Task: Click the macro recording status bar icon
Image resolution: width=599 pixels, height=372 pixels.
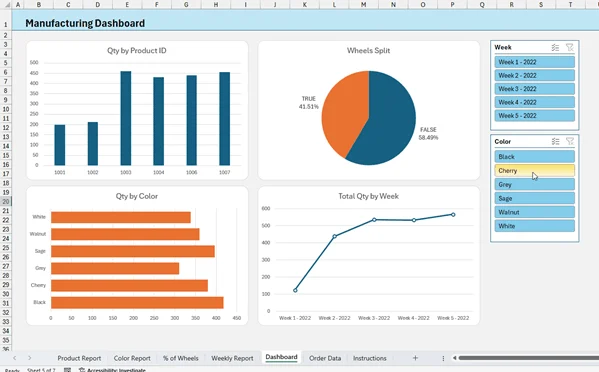Action: click(67, 370)
